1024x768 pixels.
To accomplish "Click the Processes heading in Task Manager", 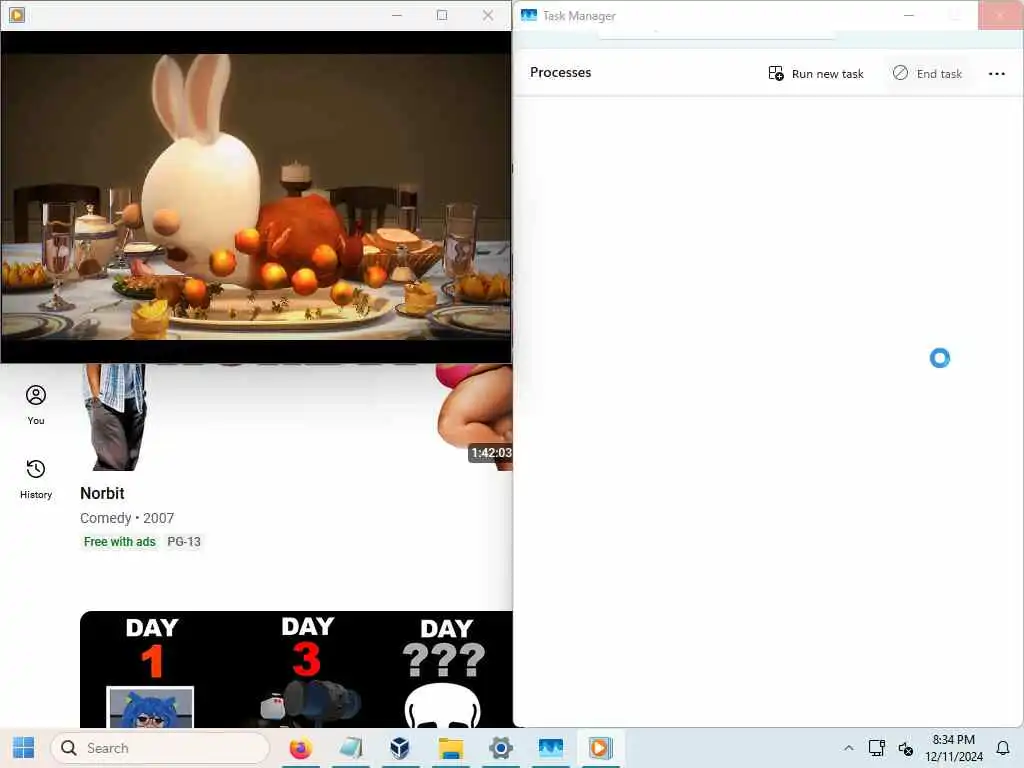I will pos(560,72).
